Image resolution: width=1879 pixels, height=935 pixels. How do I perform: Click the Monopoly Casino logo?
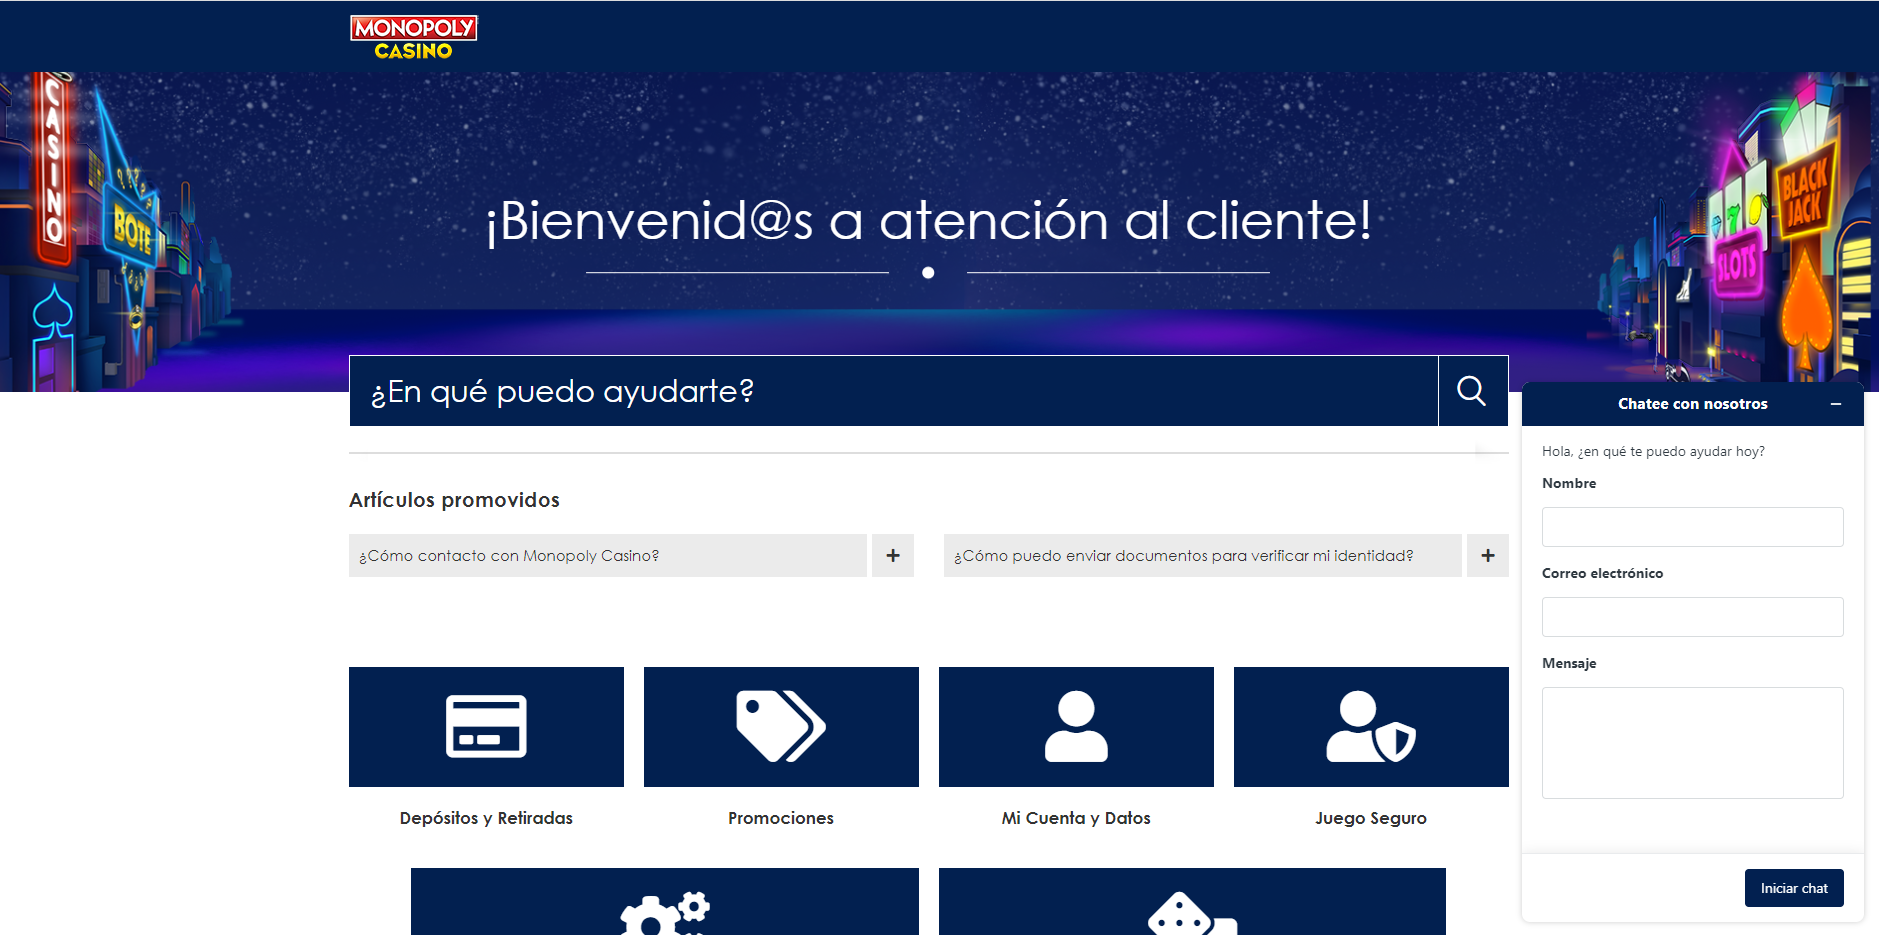(413, 38)
